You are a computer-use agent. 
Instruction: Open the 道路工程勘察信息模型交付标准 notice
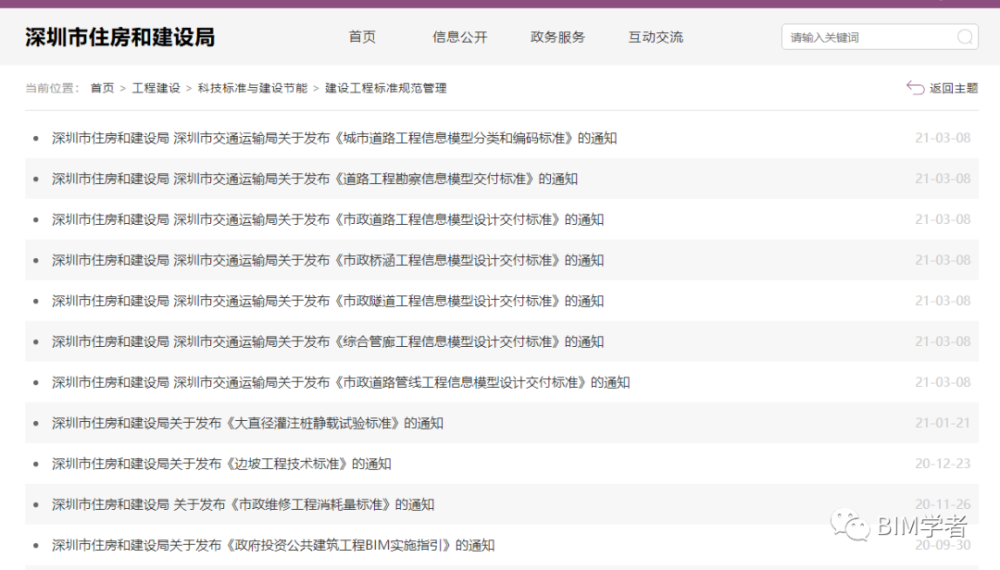[x=314, y=179]
